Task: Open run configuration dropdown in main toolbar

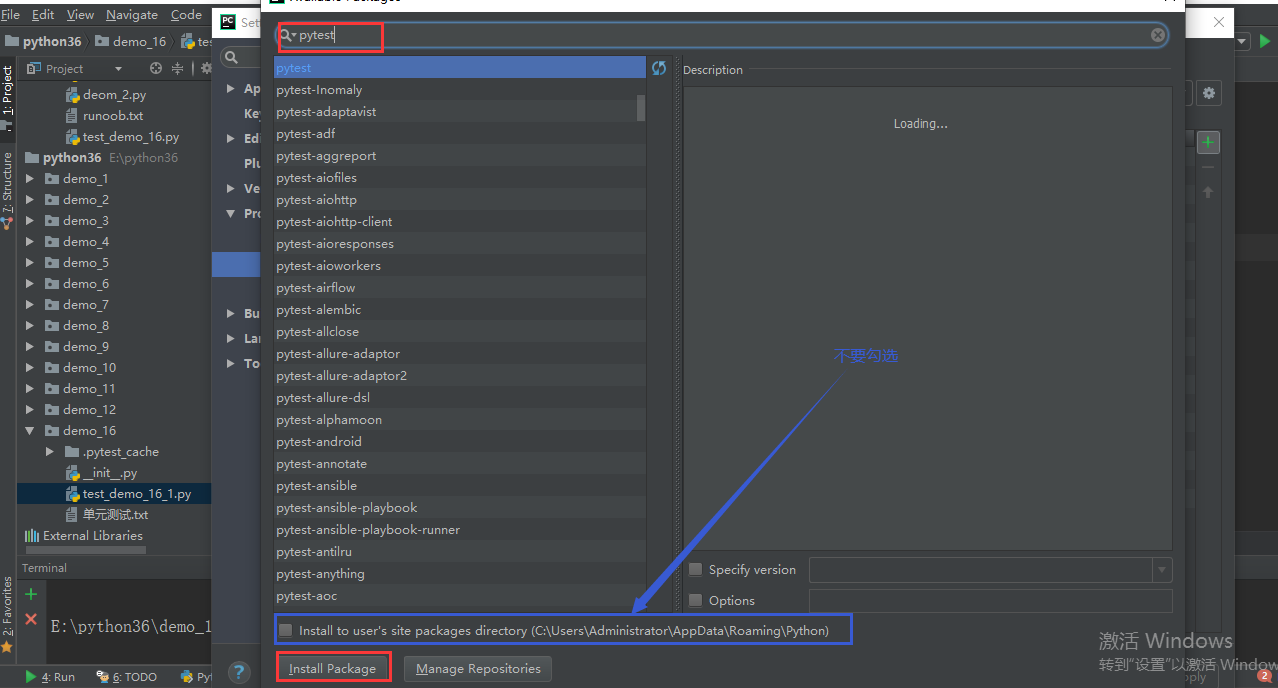Action: (x=1242, y=42)
